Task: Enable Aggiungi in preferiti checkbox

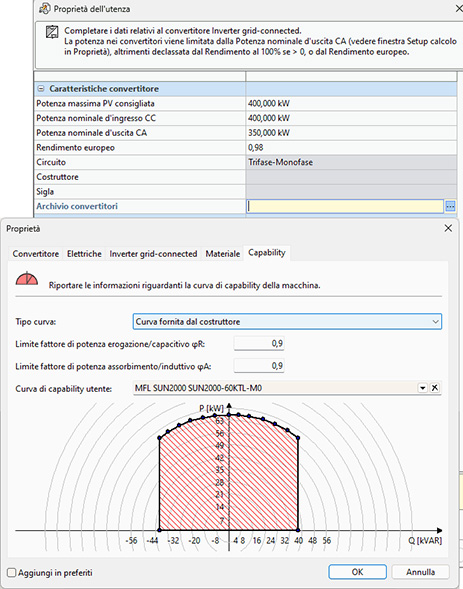Action: coord(12,572)
